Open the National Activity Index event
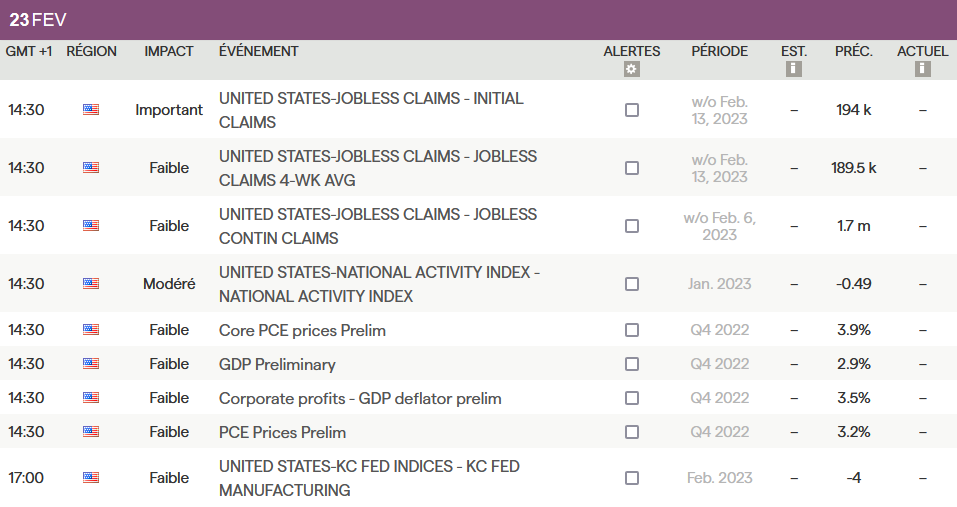The image size is (957, 507). click(379, 284)
